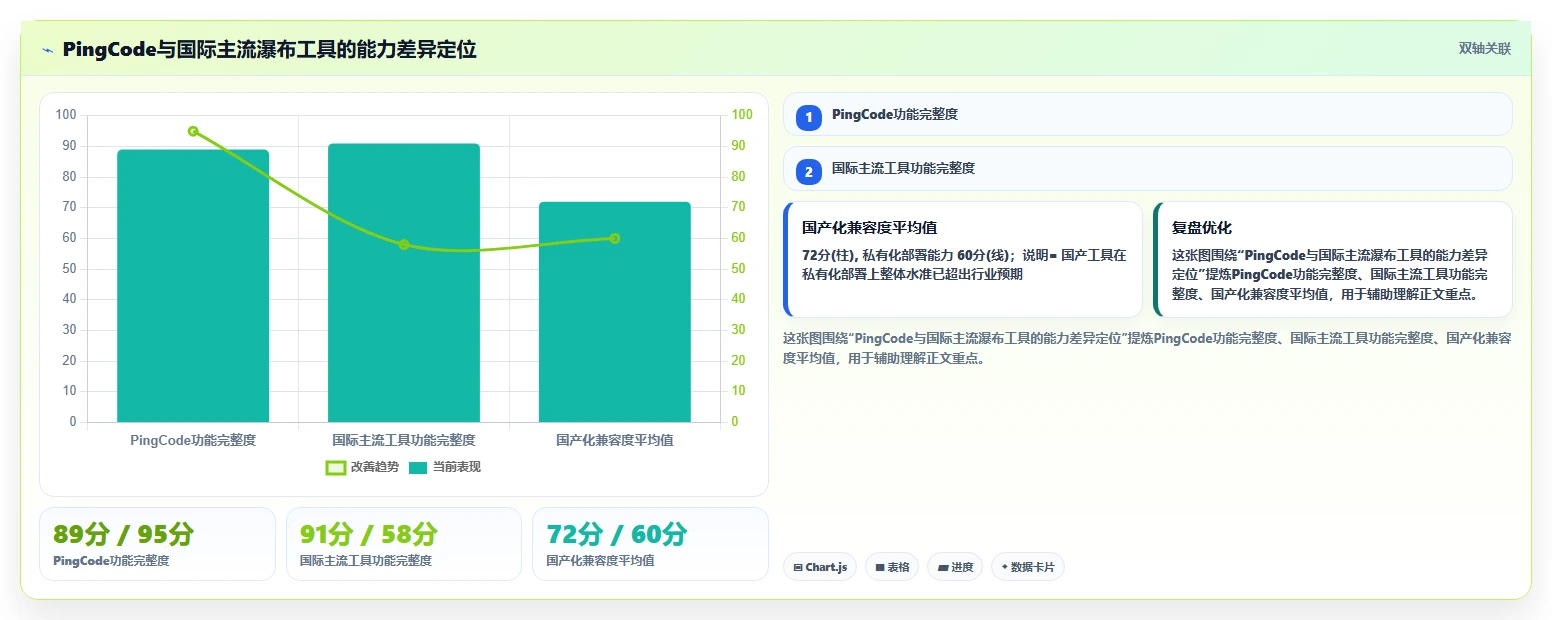Click the x-axis label PingCode功能完整度

193,440
